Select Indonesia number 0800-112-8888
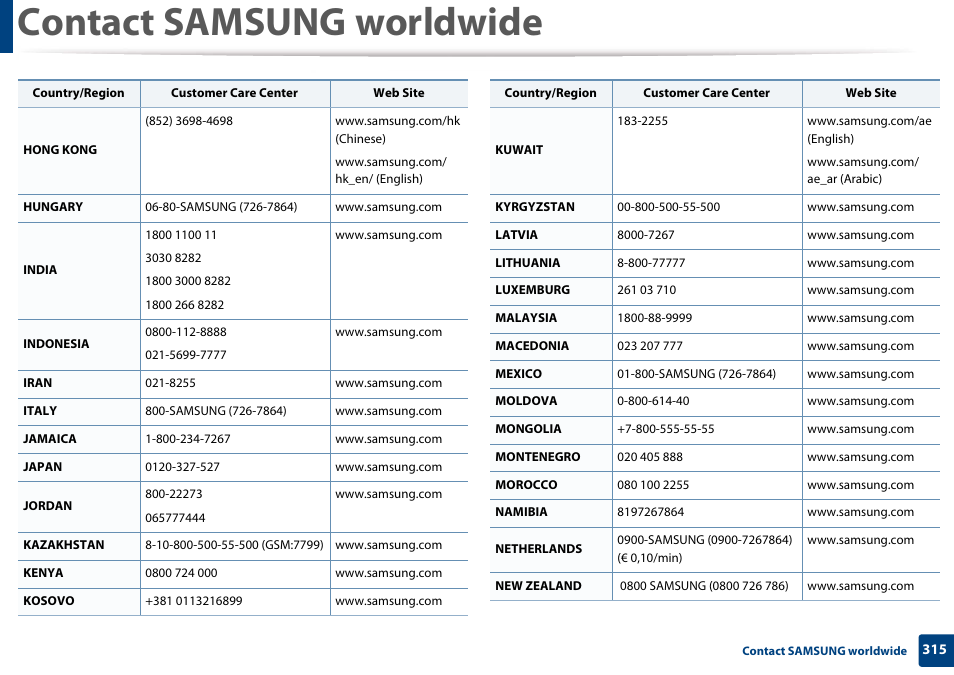 coord(186,332)
